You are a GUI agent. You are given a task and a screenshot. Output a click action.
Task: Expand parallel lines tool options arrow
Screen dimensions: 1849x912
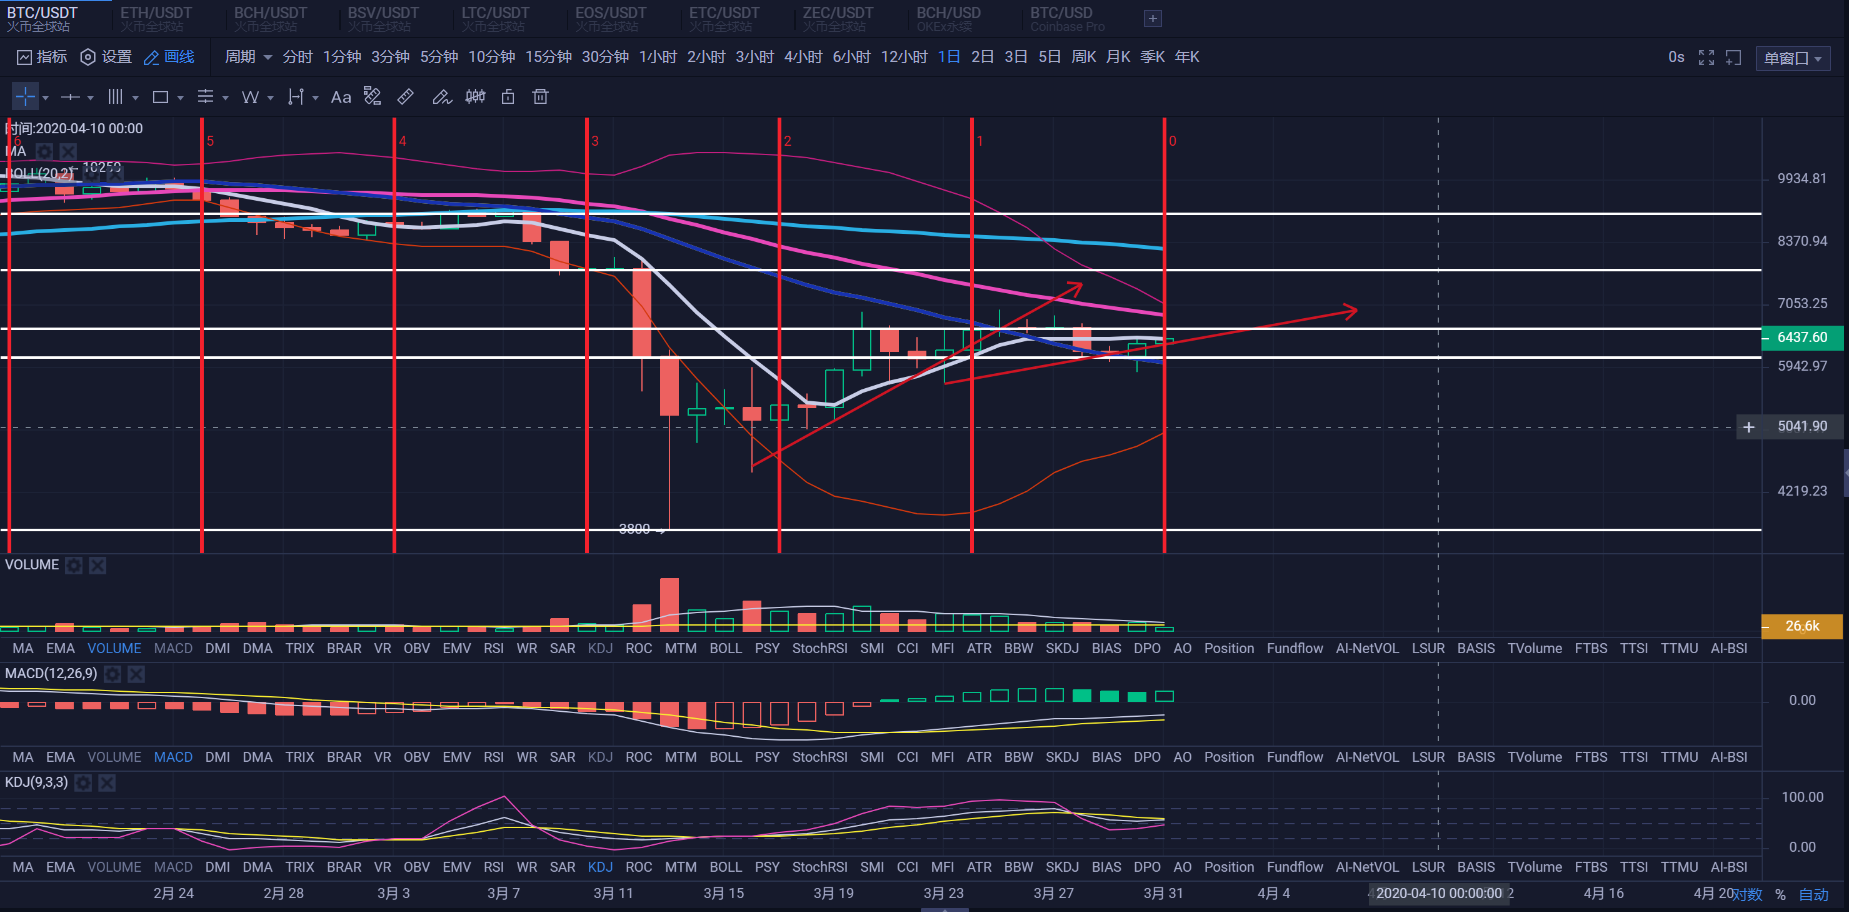(x=135, y=98)
